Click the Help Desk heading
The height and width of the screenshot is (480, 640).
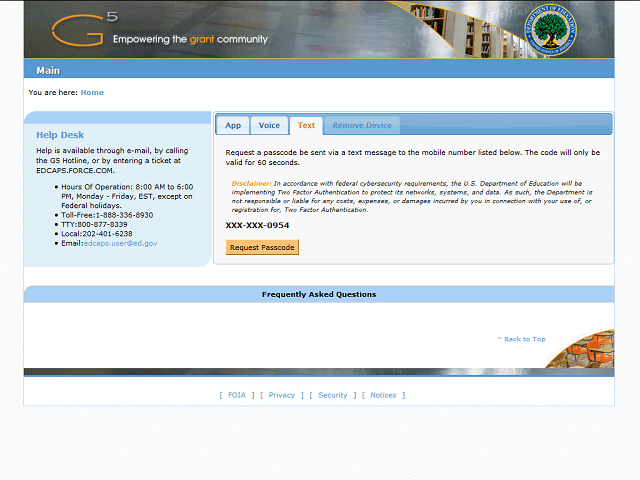point(60,135)
